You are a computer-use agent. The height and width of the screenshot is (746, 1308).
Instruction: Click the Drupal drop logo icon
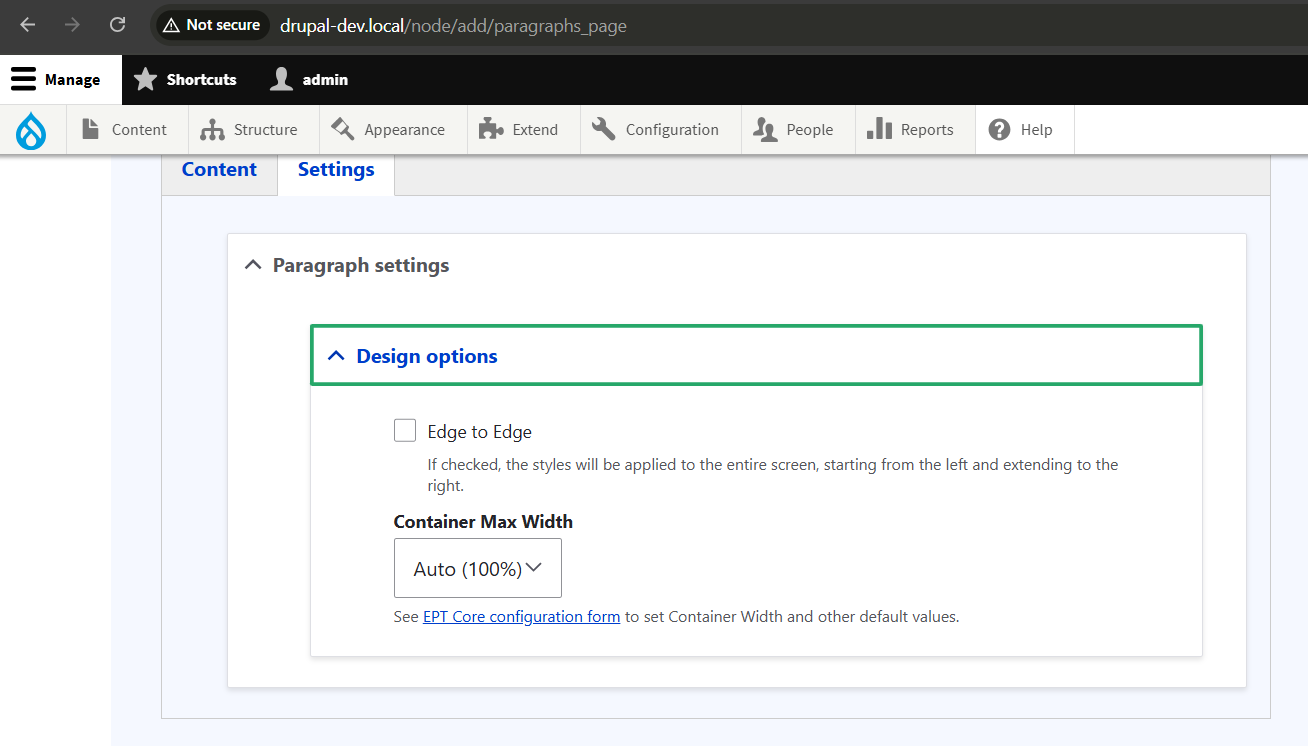pos(32,130)
